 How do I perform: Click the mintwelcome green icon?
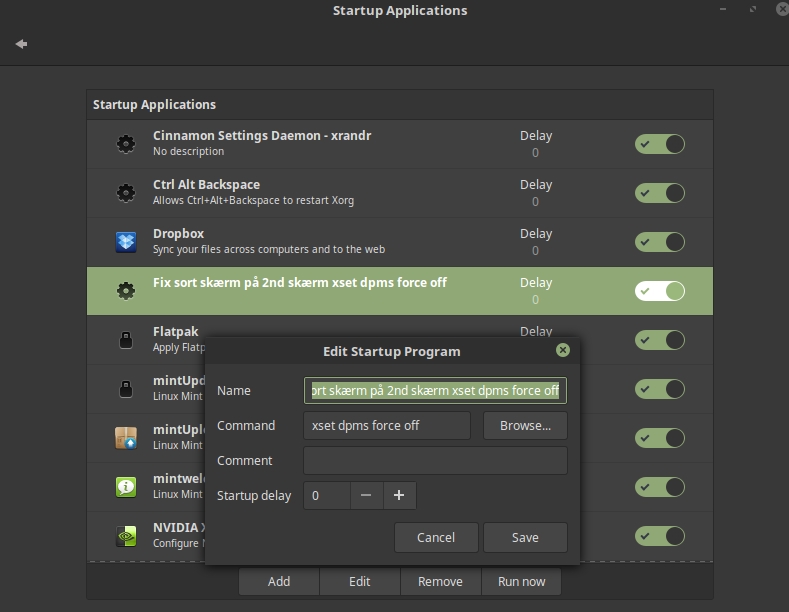click(126, 487)
